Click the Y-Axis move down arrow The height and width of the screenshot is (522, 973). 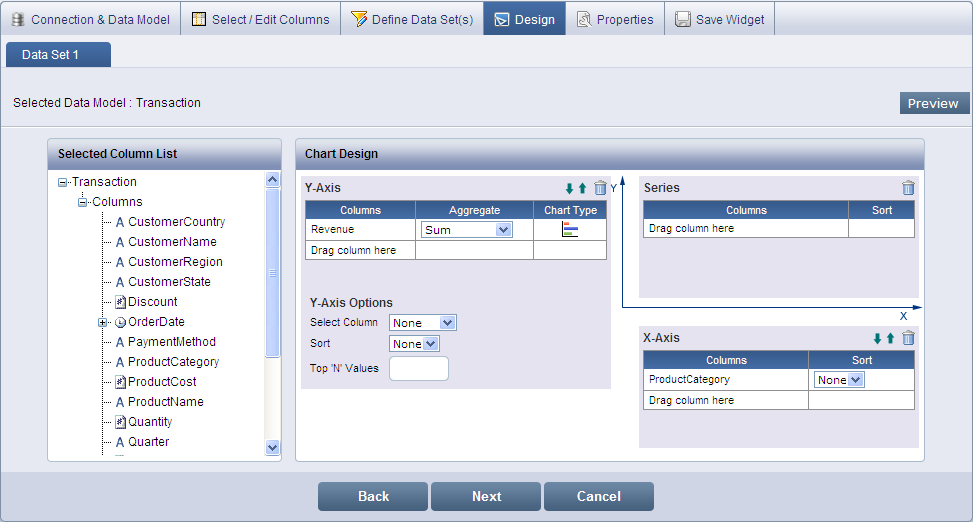tap(569, 188)
